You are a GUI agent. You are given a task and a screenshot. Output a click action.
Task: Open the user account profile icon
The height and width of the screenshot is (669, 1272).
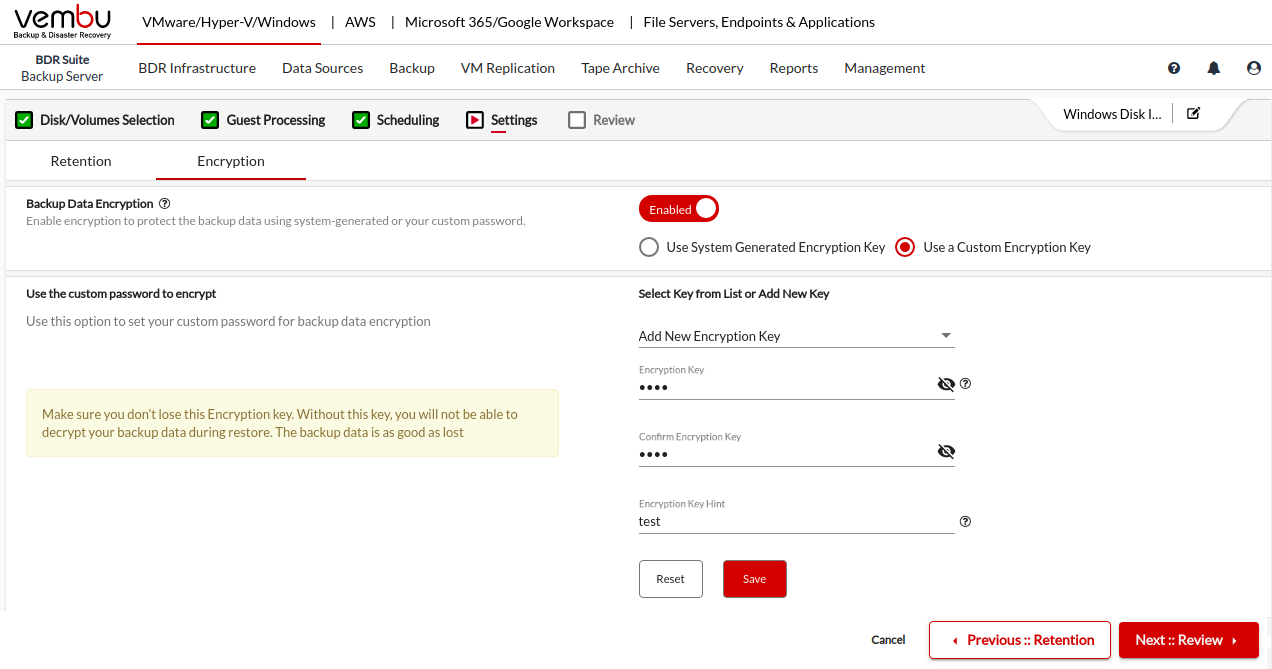(x=1254, y=68)
